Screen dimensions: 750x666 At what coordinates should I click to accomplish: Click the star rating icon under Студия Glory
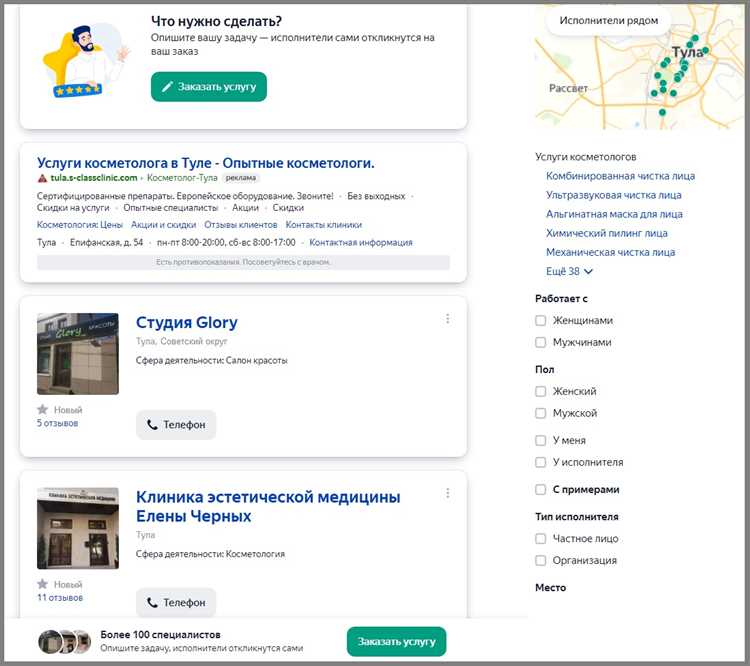coord(42,410)
